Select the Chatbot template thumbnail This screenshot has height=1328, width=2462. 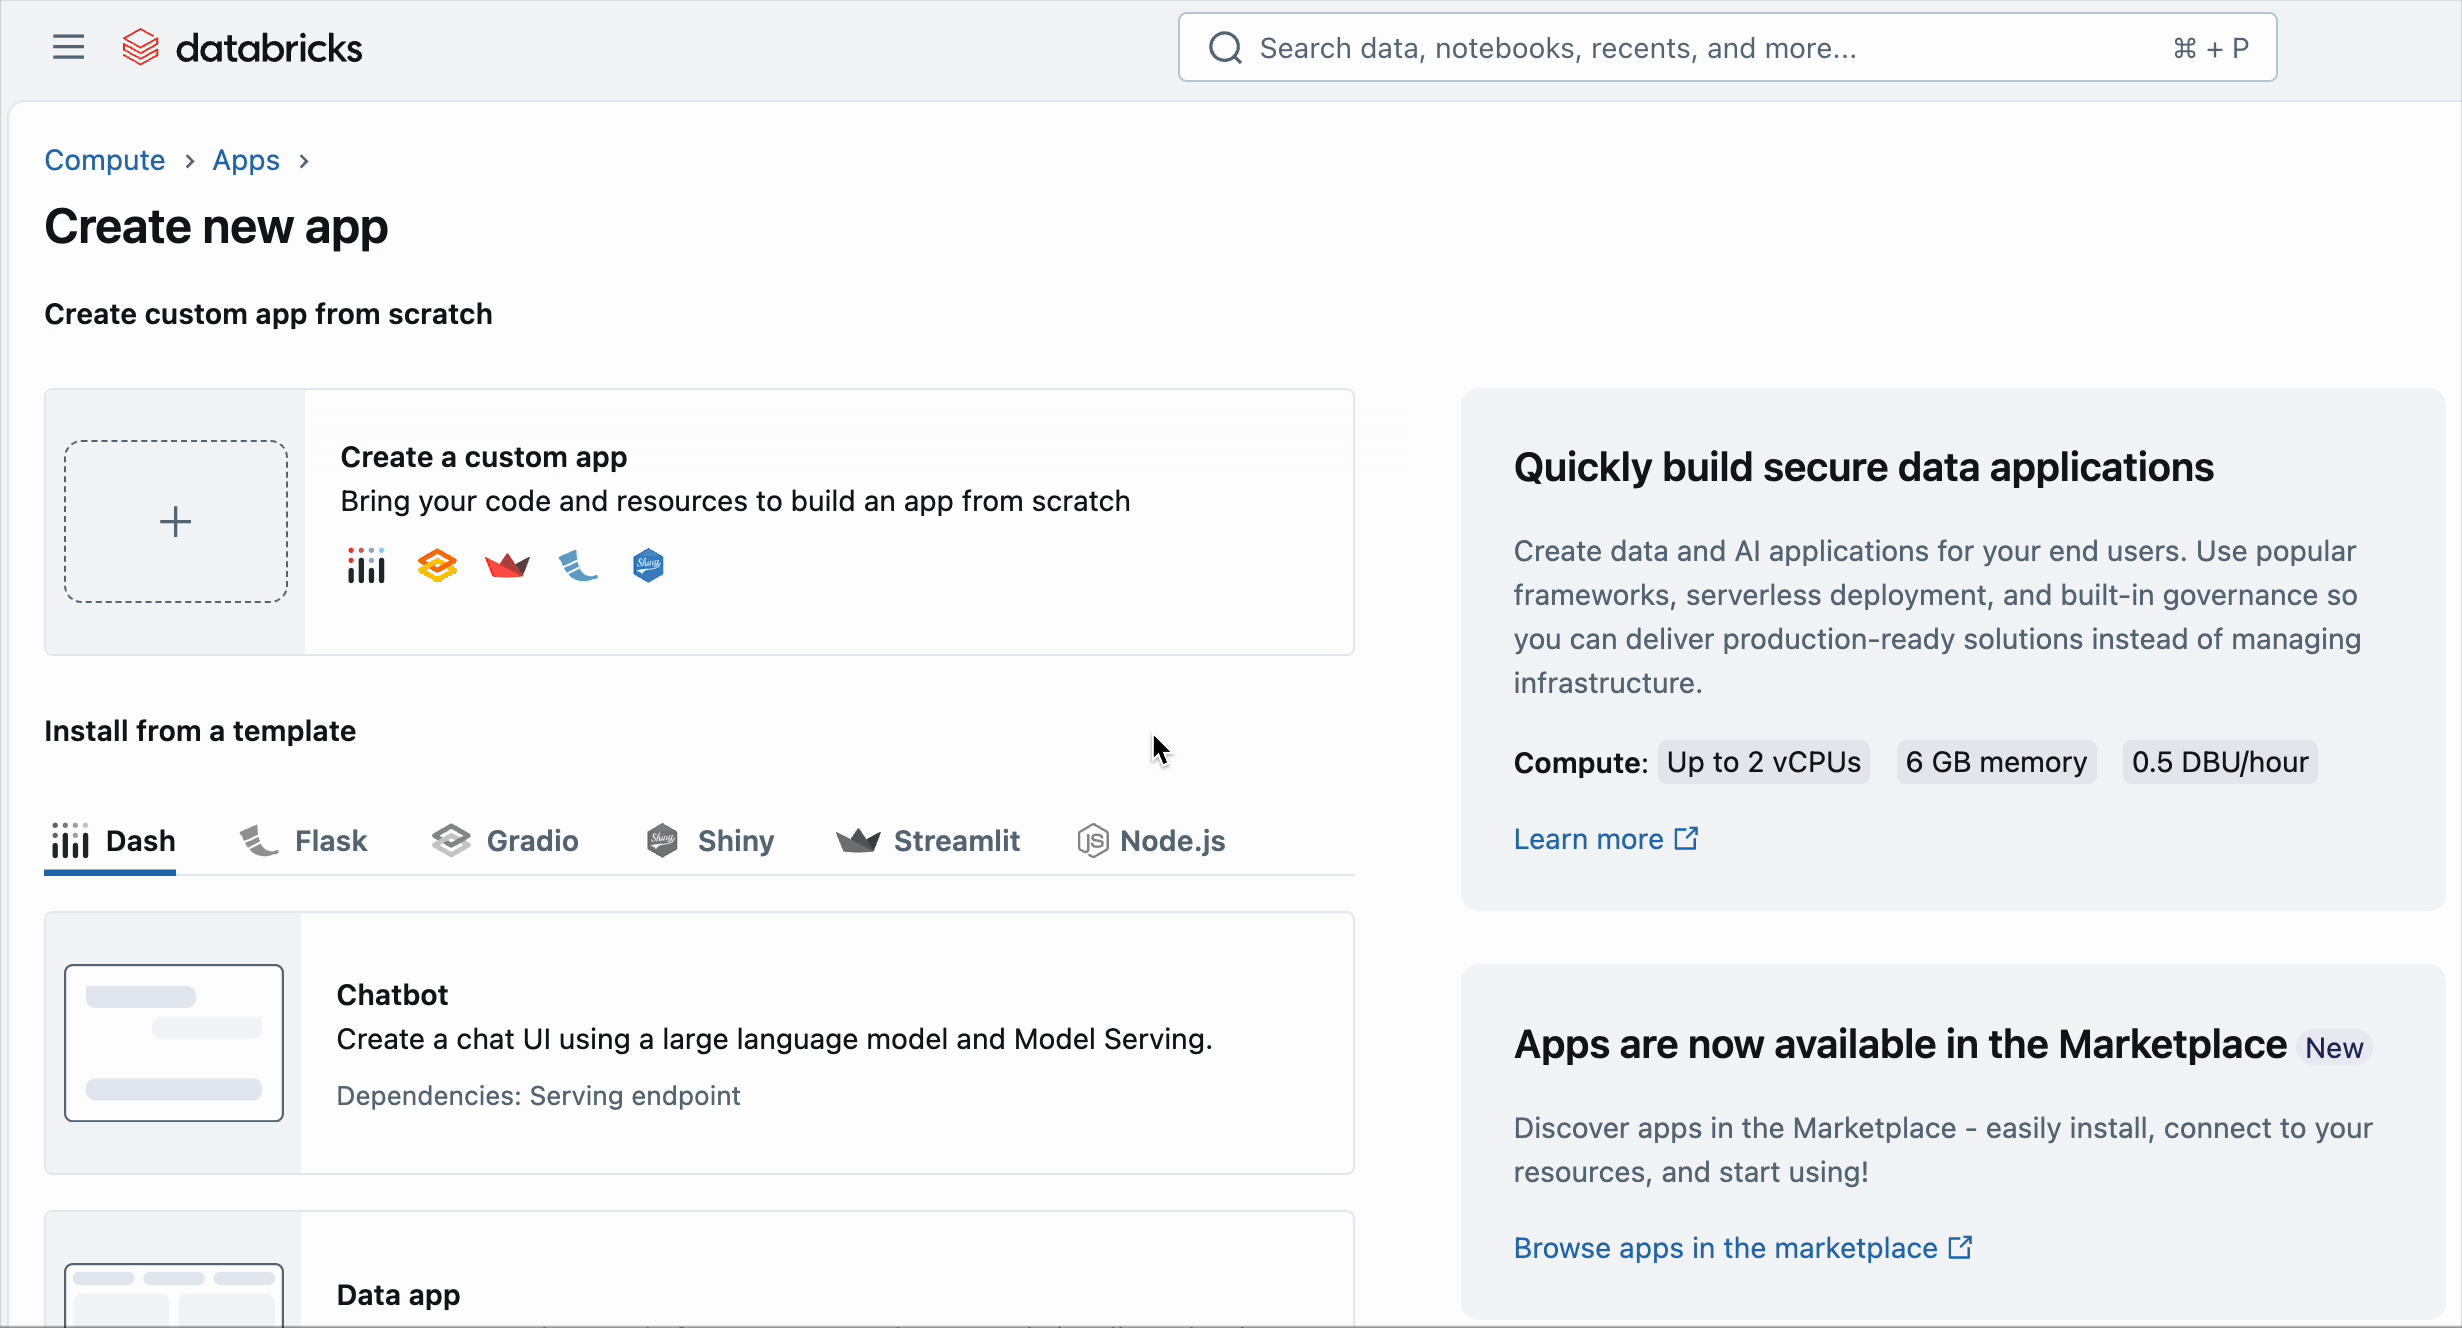[x=174, y=1043]
